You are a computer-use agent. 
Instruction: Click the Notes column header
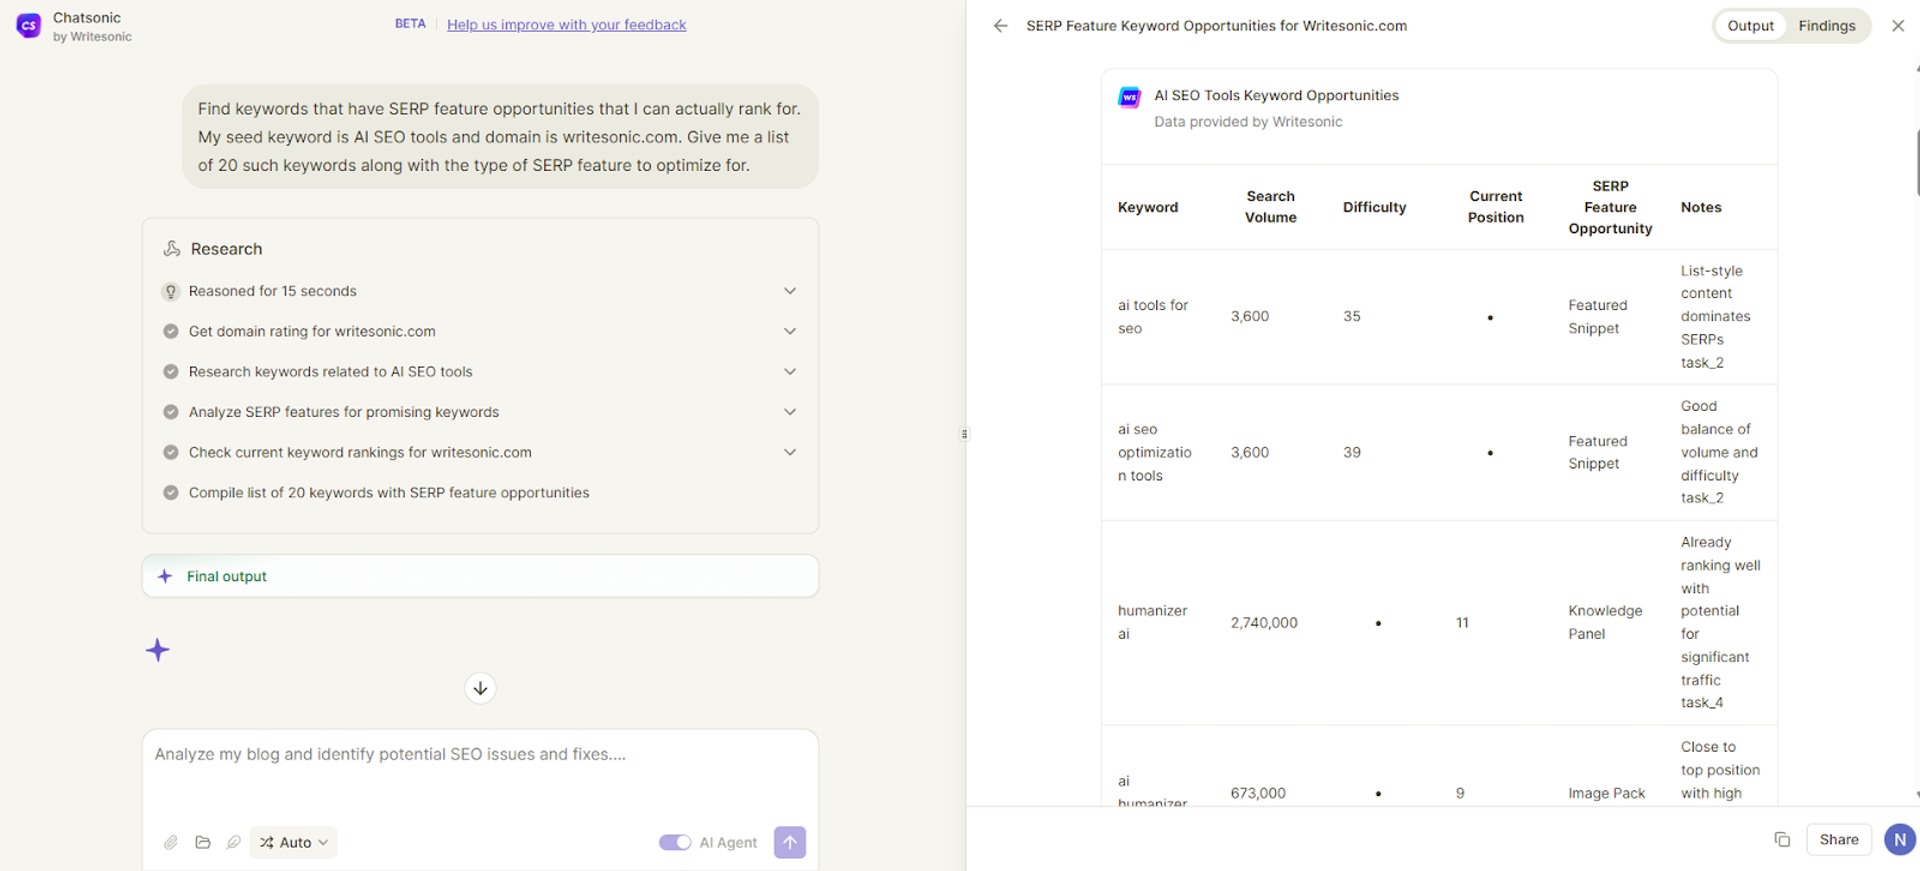tap(1701, 207)
